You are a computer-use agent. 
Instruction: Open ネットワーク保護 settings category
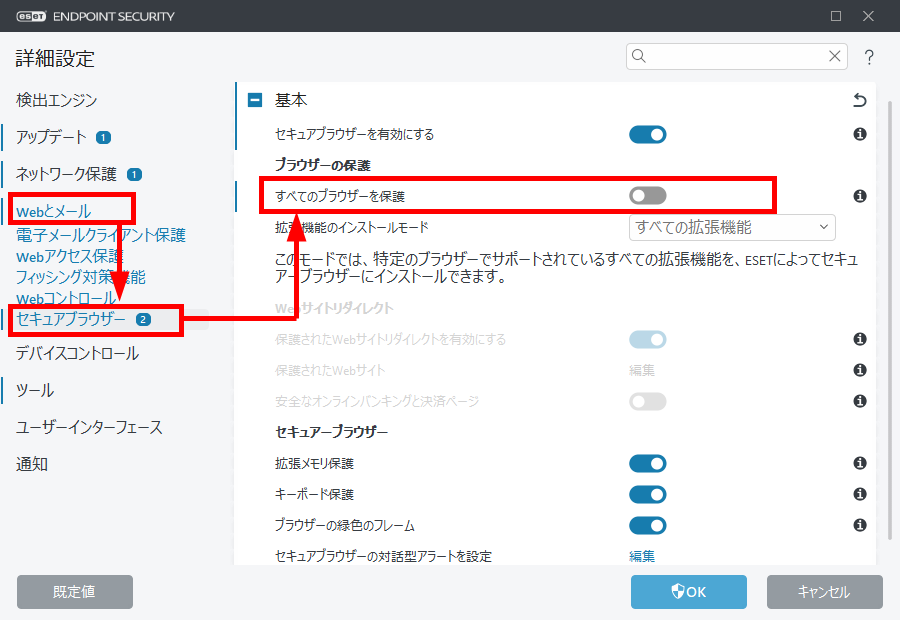point(66,174)
